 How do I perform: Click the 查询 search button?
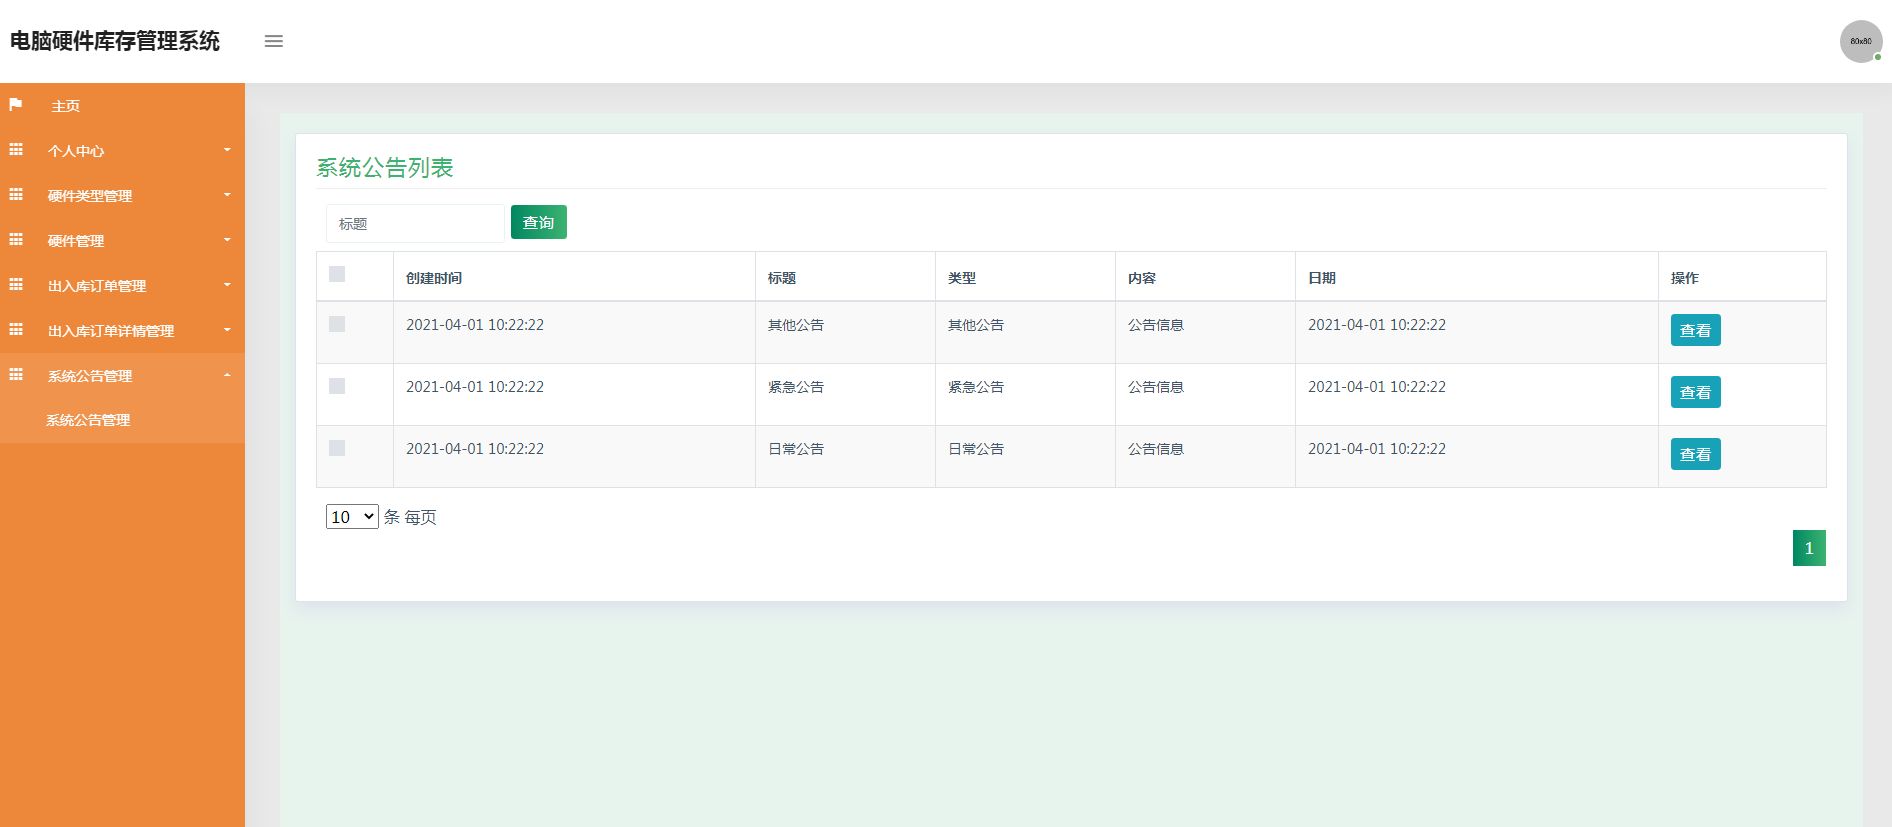538,222
